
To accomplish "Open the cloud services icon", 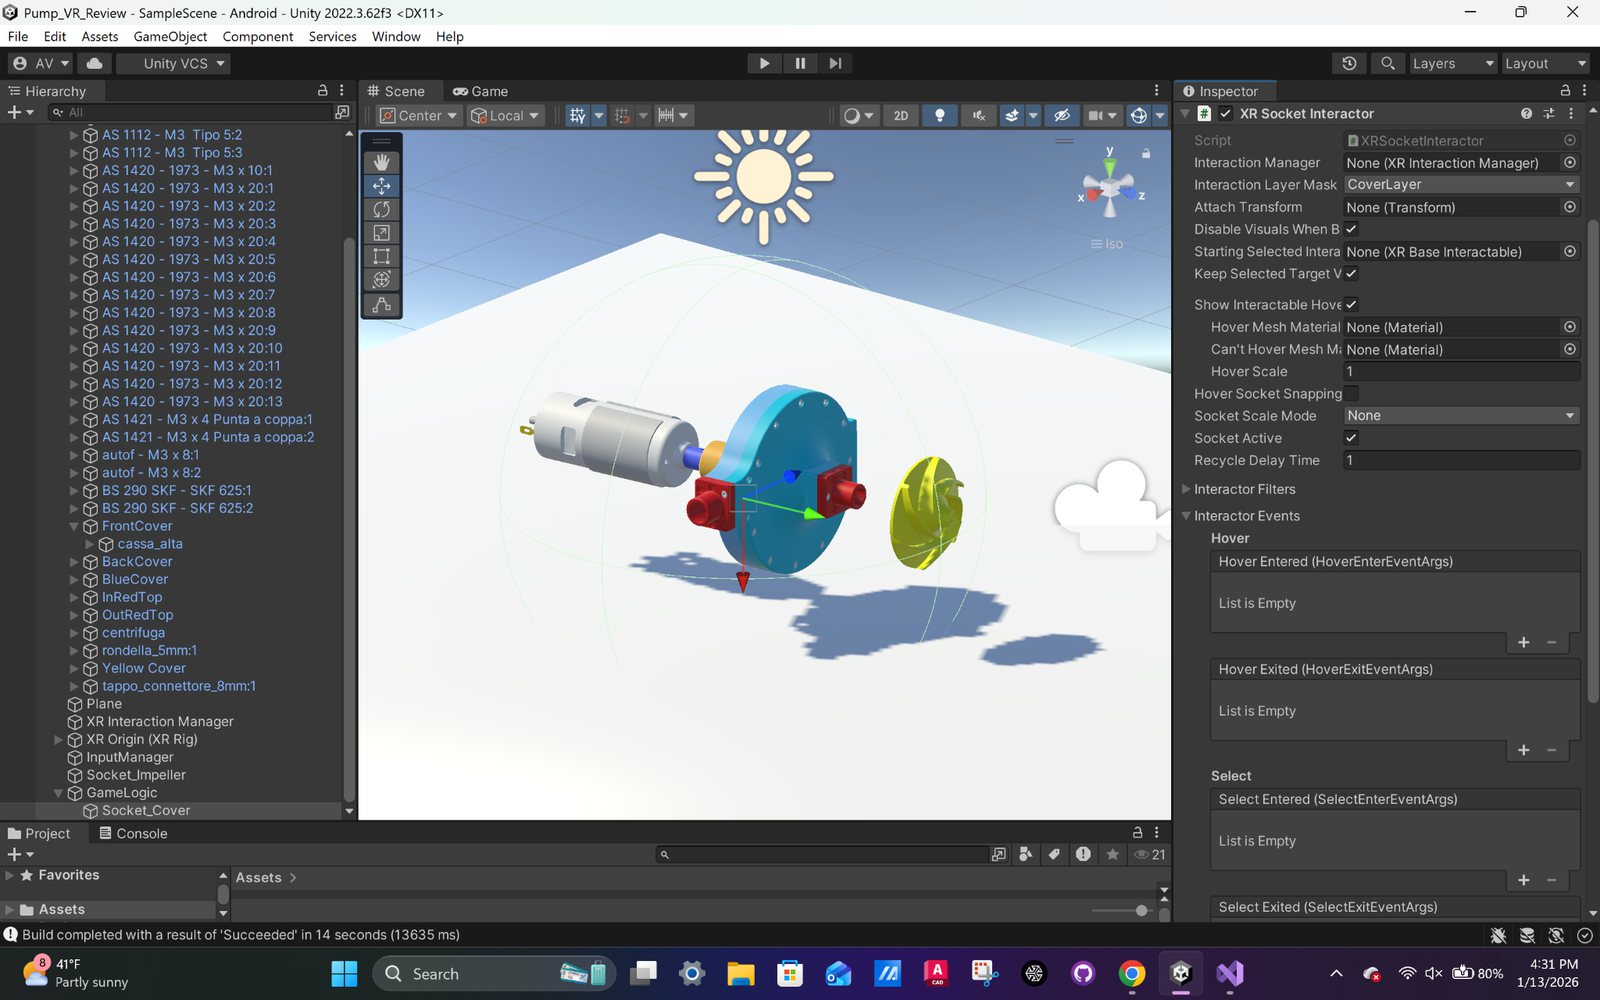I will [95, 63].
